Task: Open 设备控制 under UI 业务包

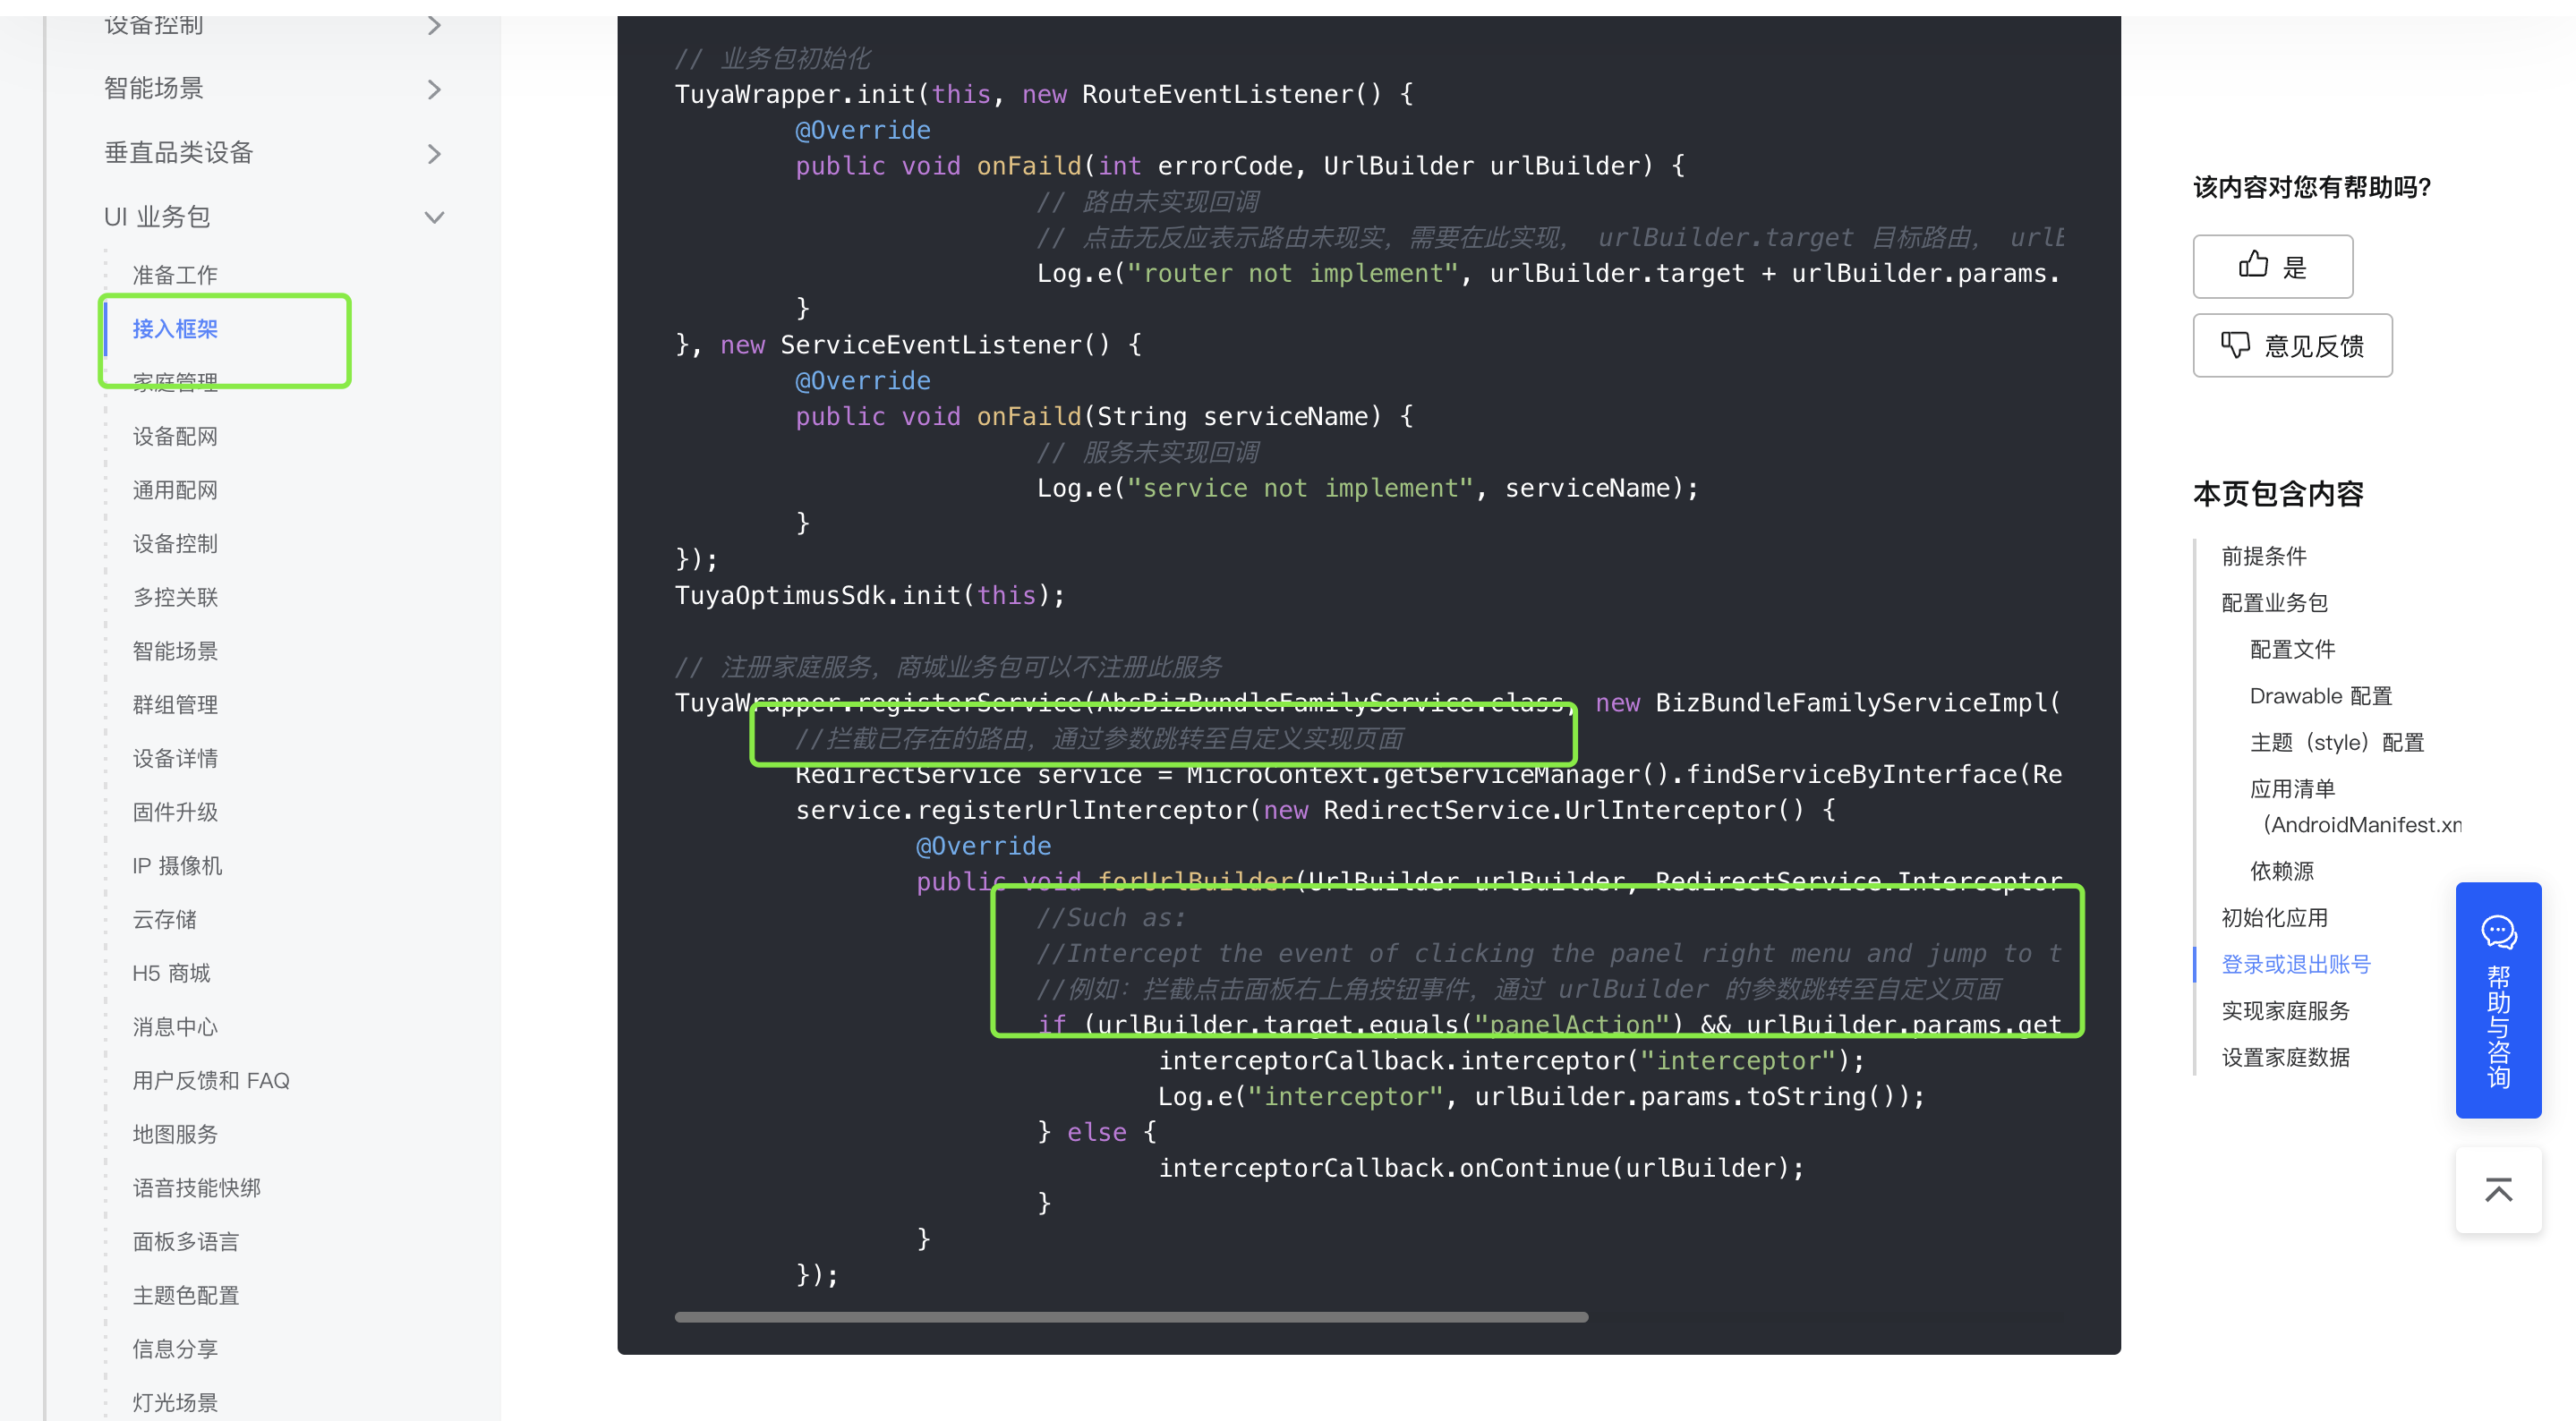Action: tap(175, 543)
